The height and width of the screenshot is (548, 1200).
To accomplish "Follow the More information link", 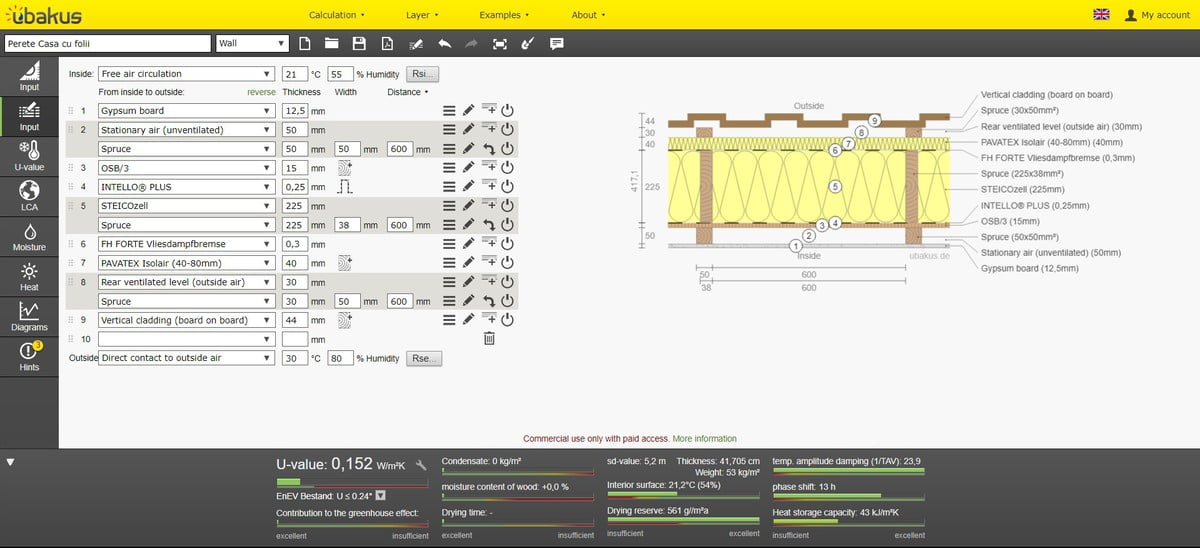I will click(705, 439).
